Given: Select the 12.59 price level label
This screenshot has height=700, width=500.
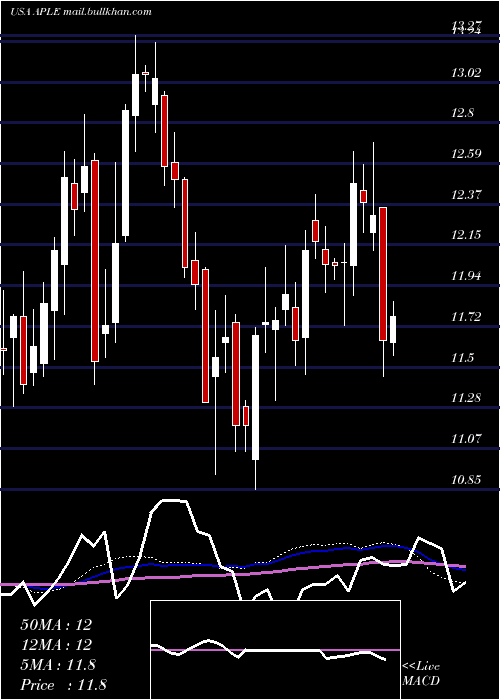Looking at the screenshot, I should 466,154.
